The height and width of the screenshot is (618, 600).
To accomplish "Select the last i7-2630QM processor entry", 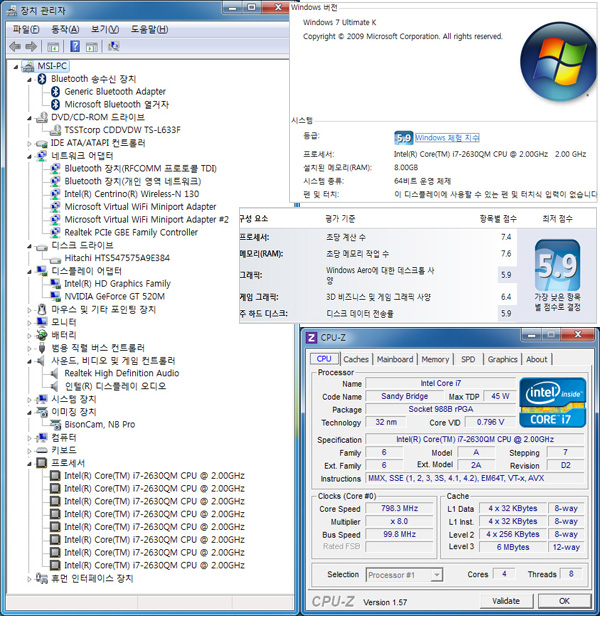I will (x=154, y=565).
